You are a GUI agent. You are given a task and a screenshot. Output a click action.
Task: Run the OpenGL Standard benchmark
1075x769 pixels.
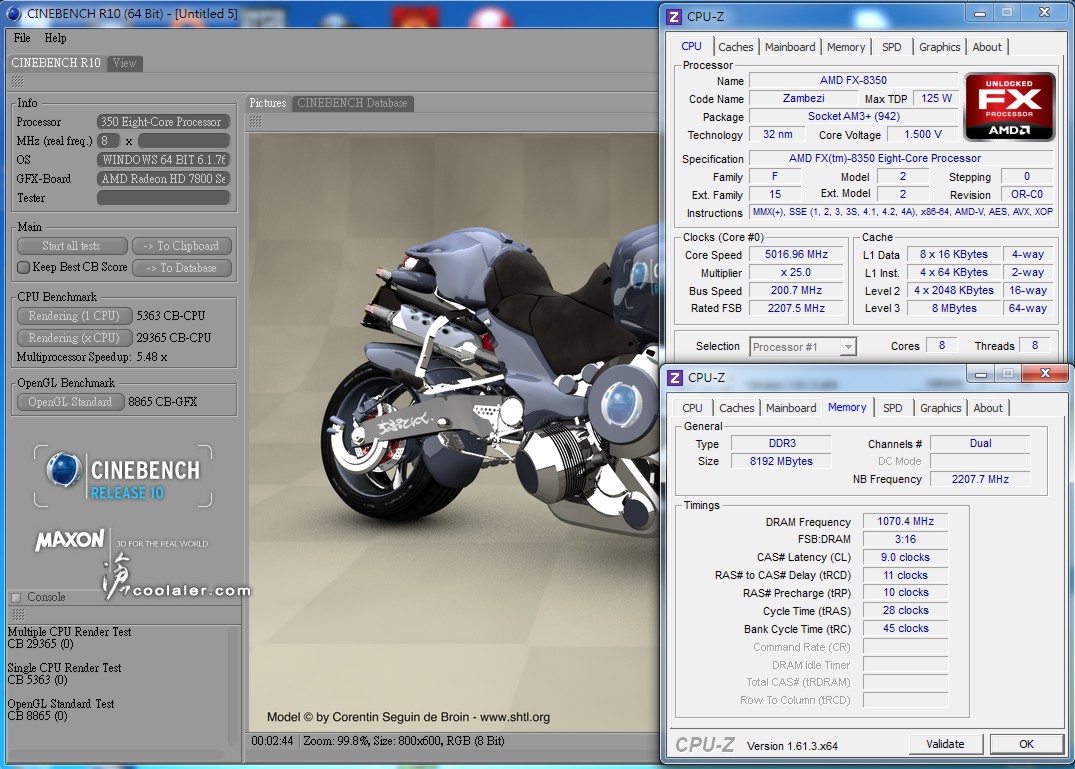[x=70, y=402]
